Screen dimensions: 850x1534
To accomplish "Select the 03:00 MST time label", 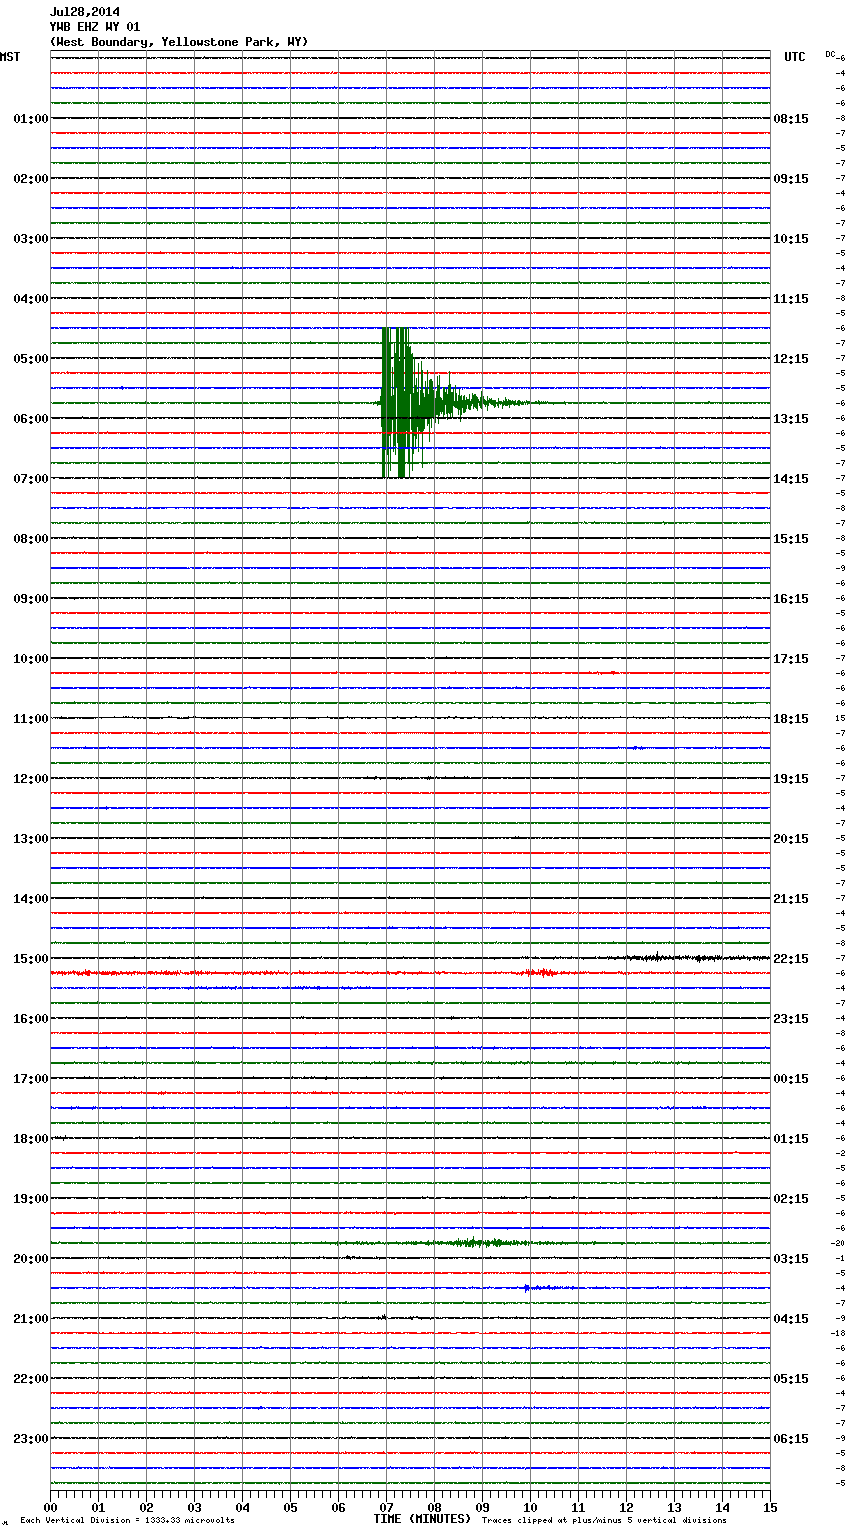I will [x=31, y=239].
